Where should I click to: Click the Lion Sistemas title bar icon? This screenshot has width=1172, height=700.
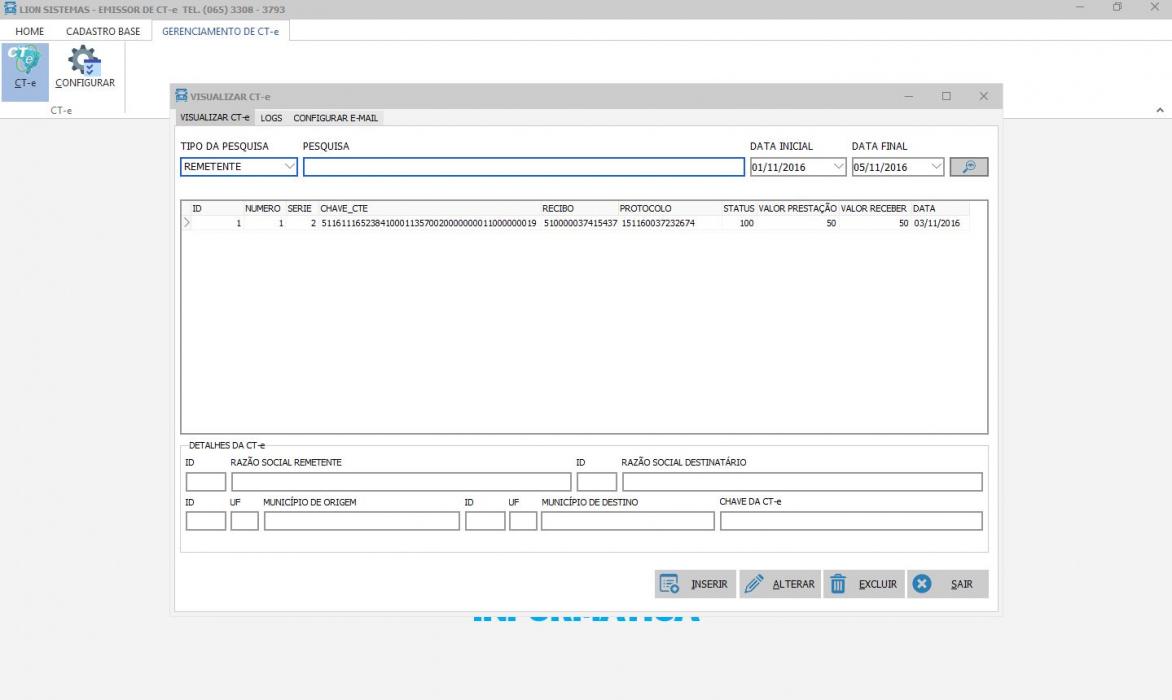[x=10, y=9]
